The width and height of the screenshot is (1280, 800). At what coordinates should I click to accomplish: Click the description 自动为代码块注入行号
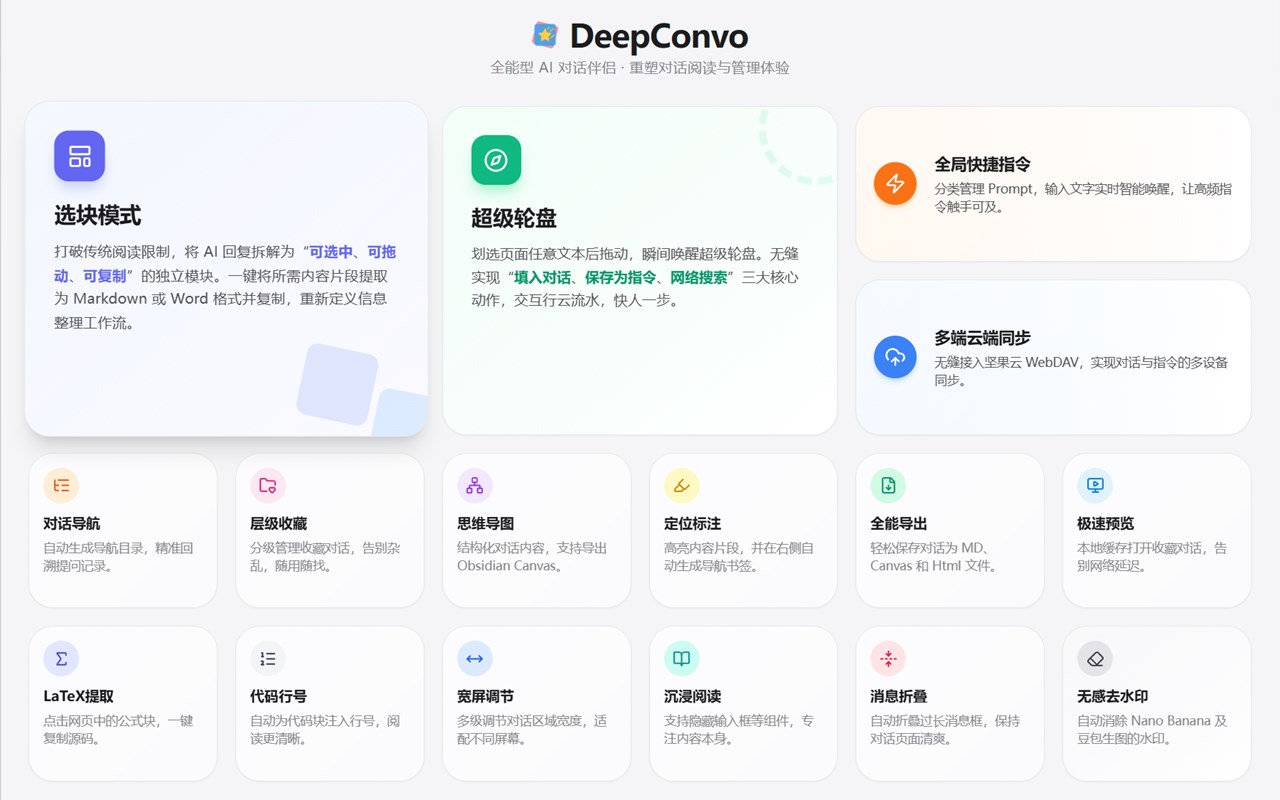[x=325, y=730]
